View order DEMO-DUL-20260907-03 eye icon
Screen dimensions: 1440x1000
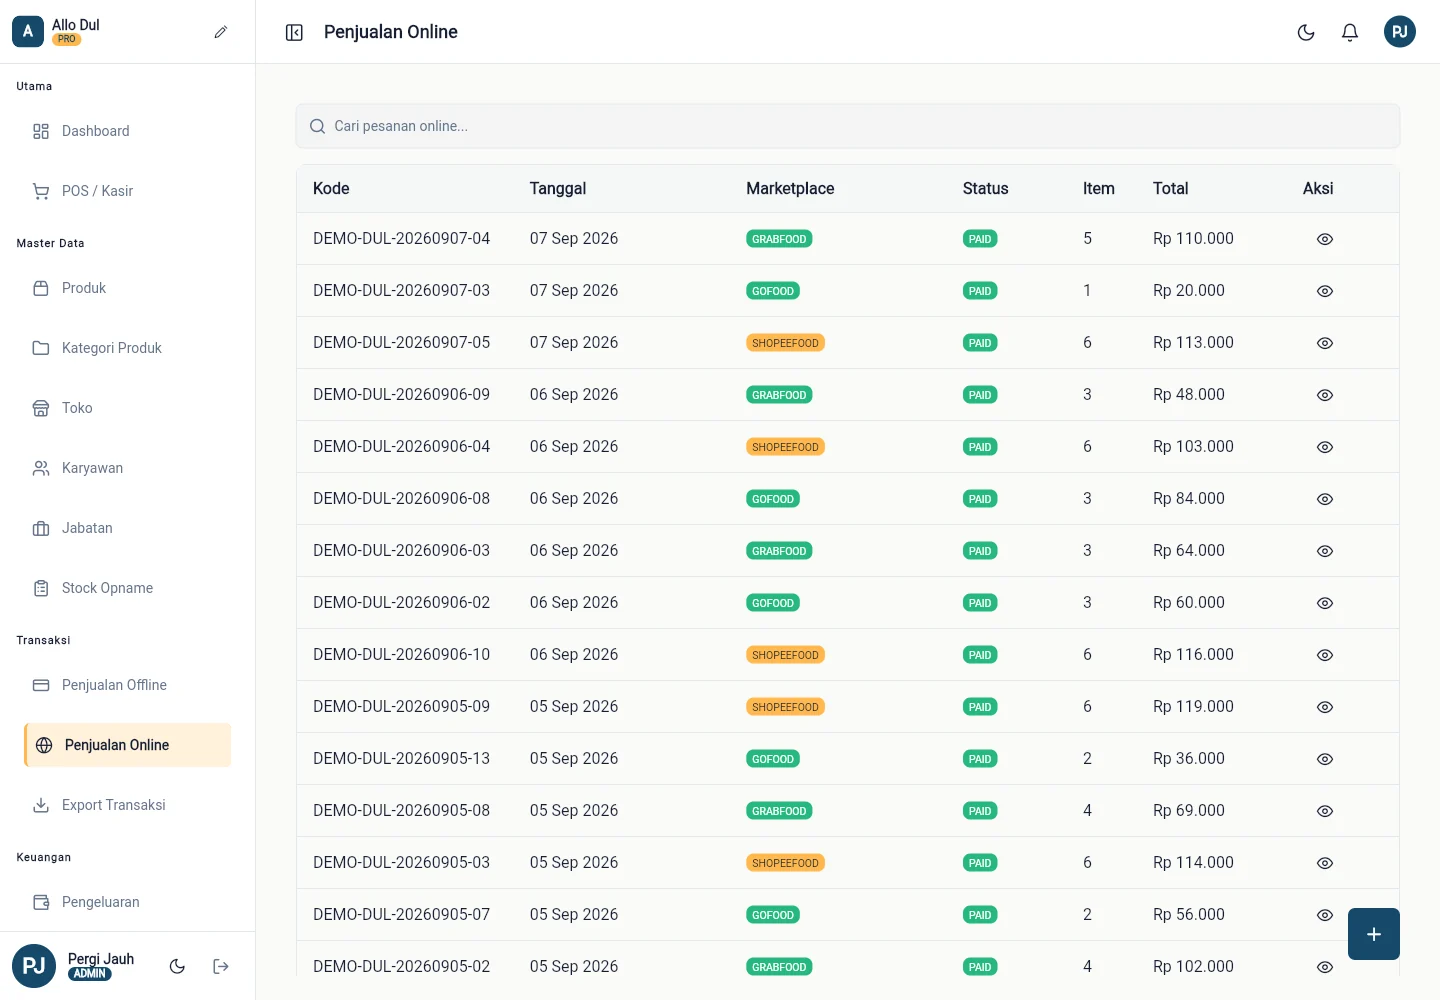(1325, 291)
